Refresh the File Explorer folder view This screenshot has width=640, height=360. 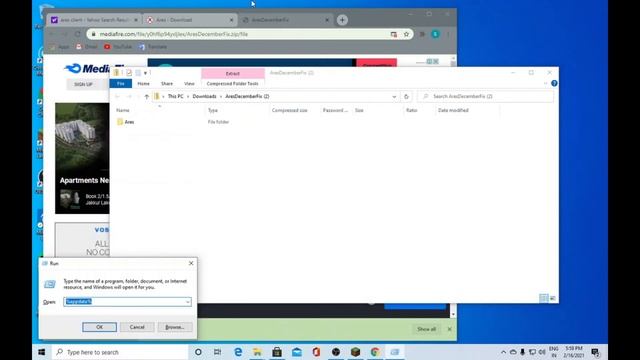coord(406,97)
